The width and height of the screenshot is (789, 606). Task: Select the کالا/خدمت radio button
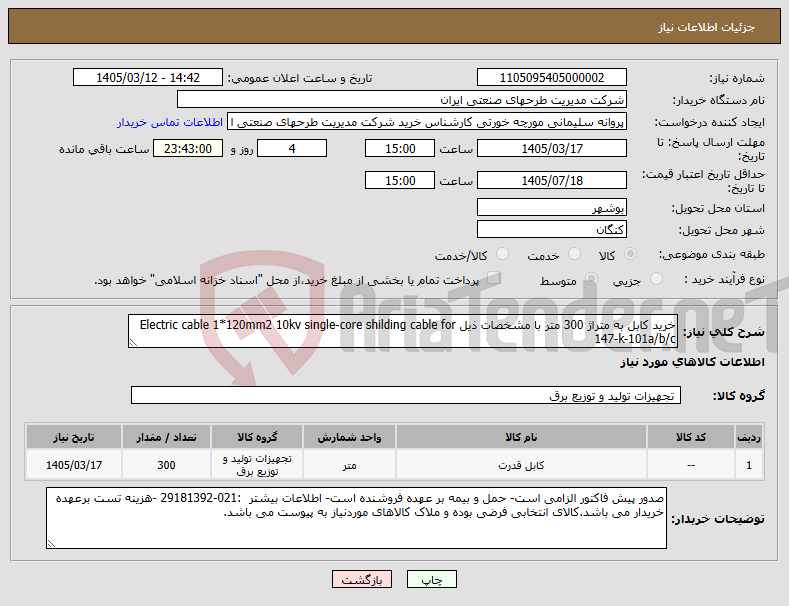(502, 254)
